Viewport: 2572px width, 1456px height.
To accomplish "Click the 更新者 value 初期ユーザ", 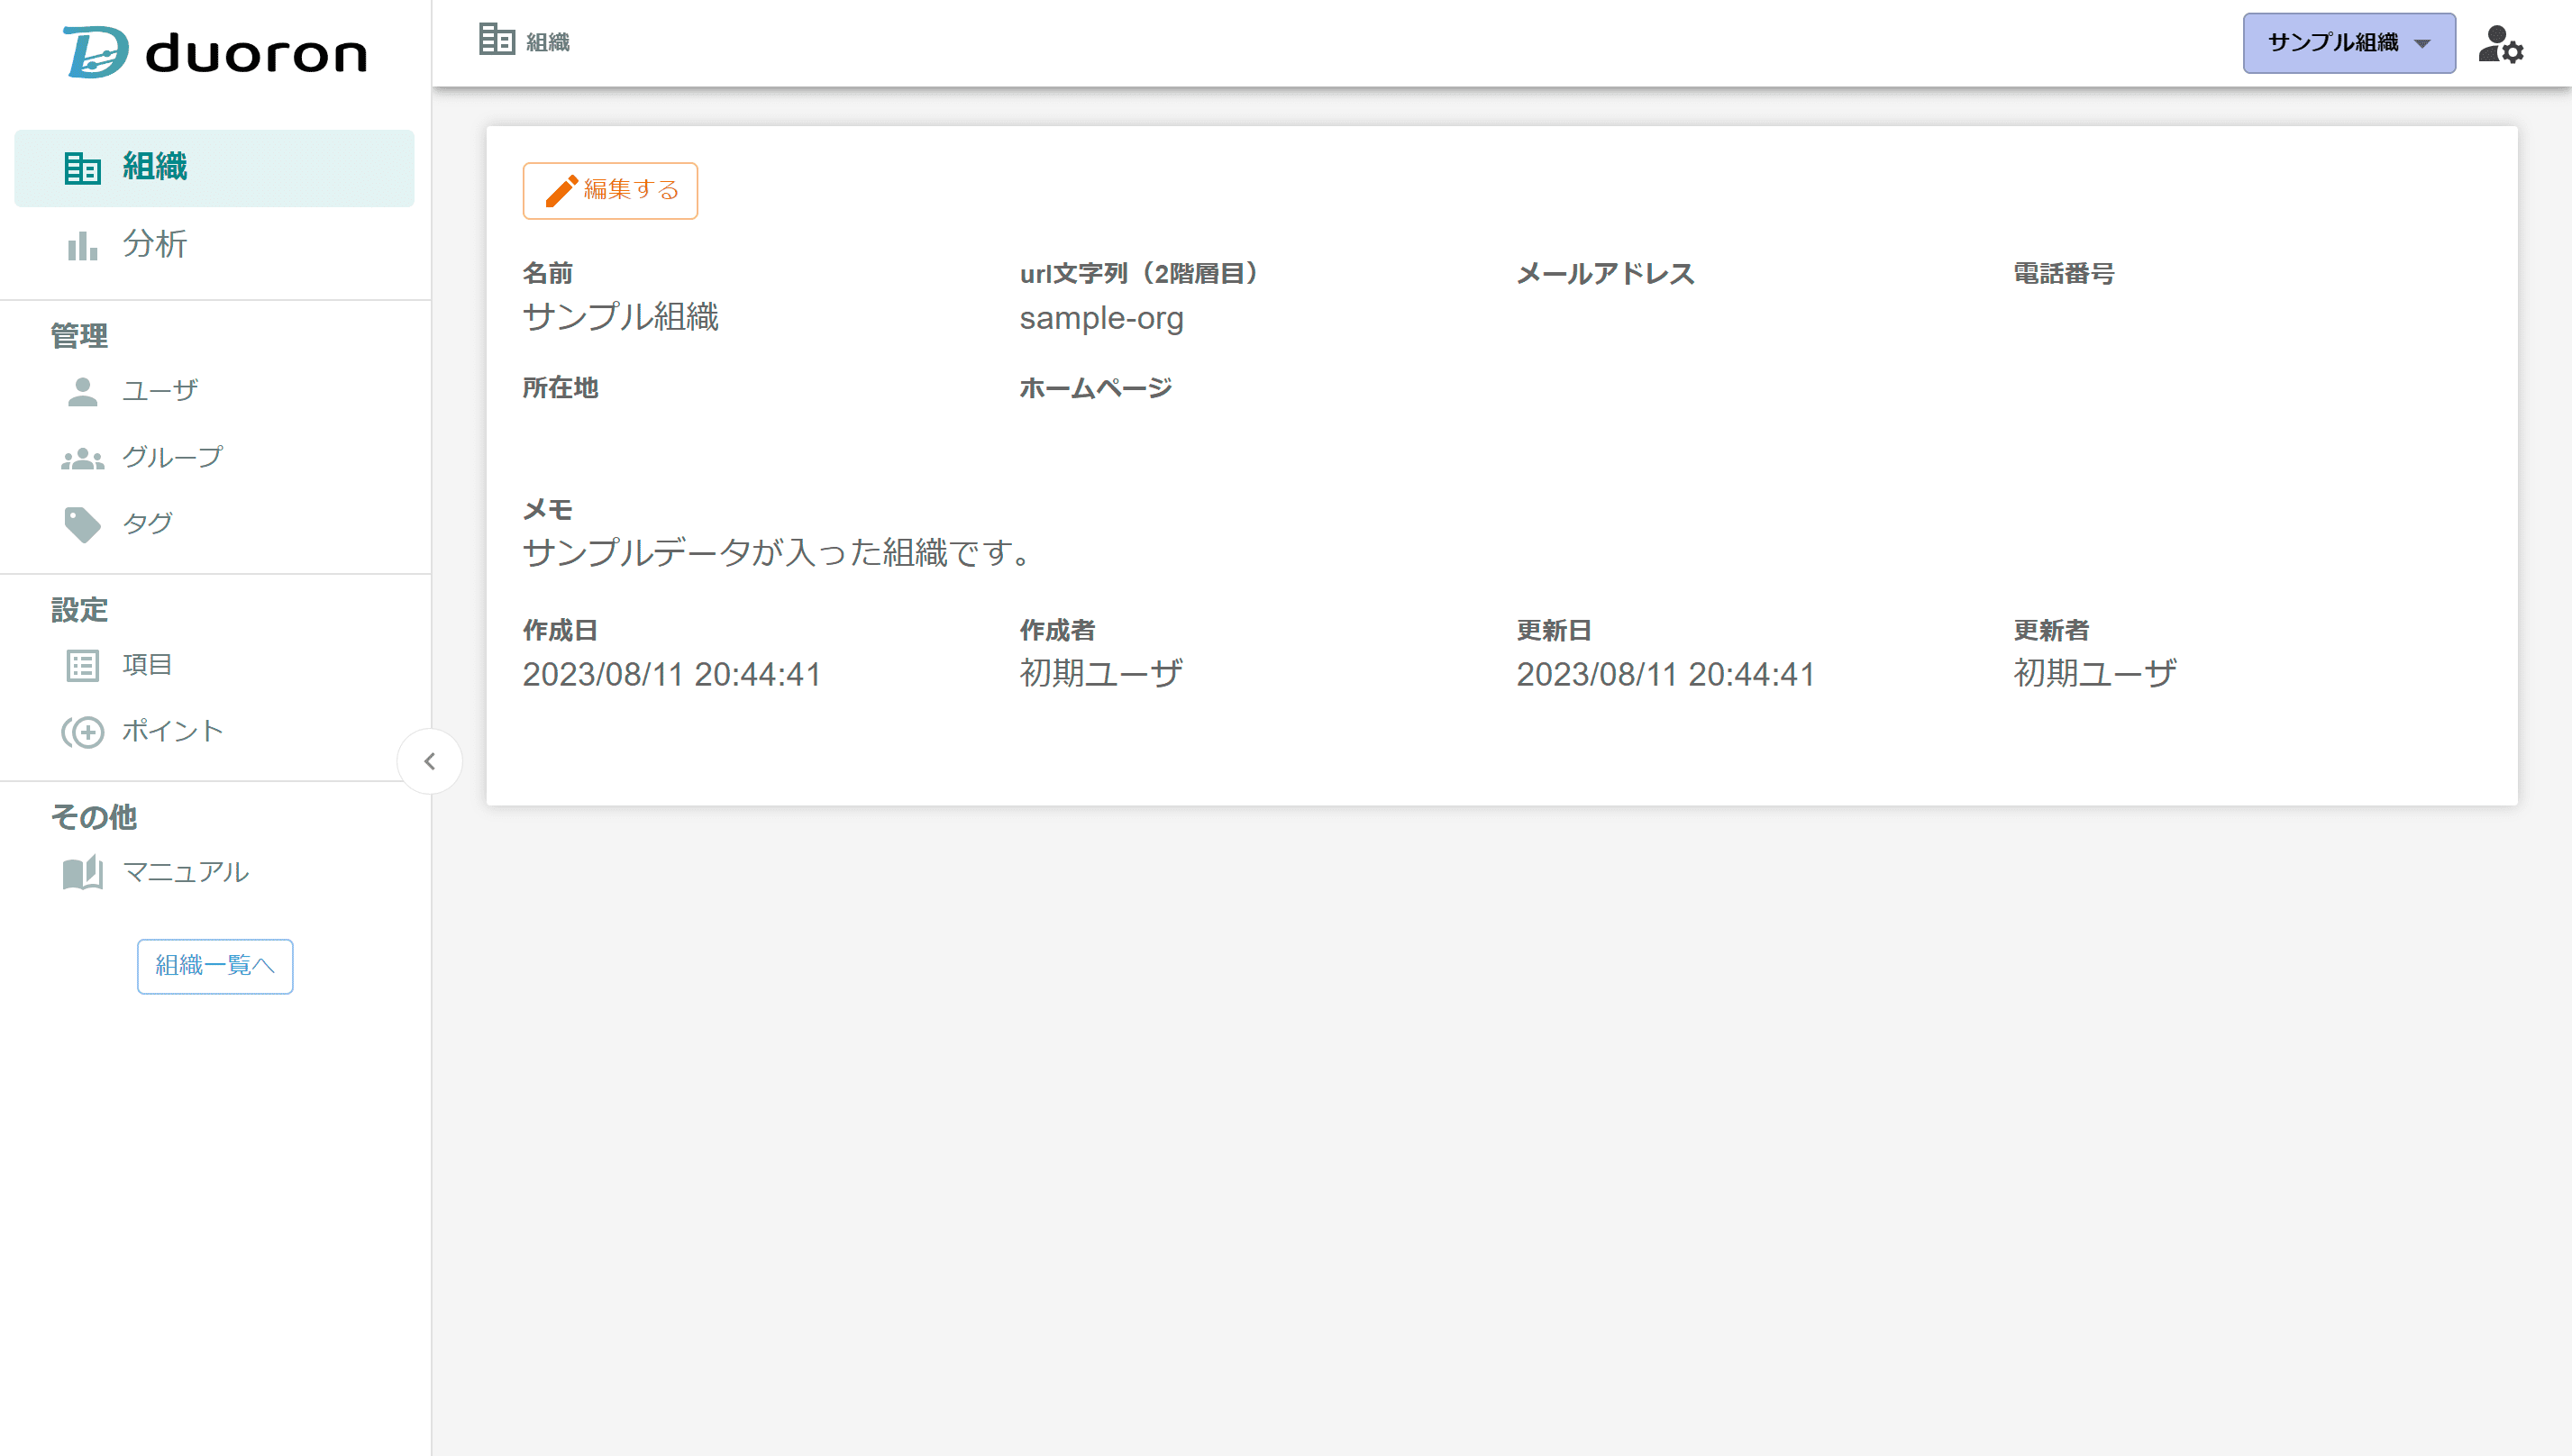I will point(2095,673).
